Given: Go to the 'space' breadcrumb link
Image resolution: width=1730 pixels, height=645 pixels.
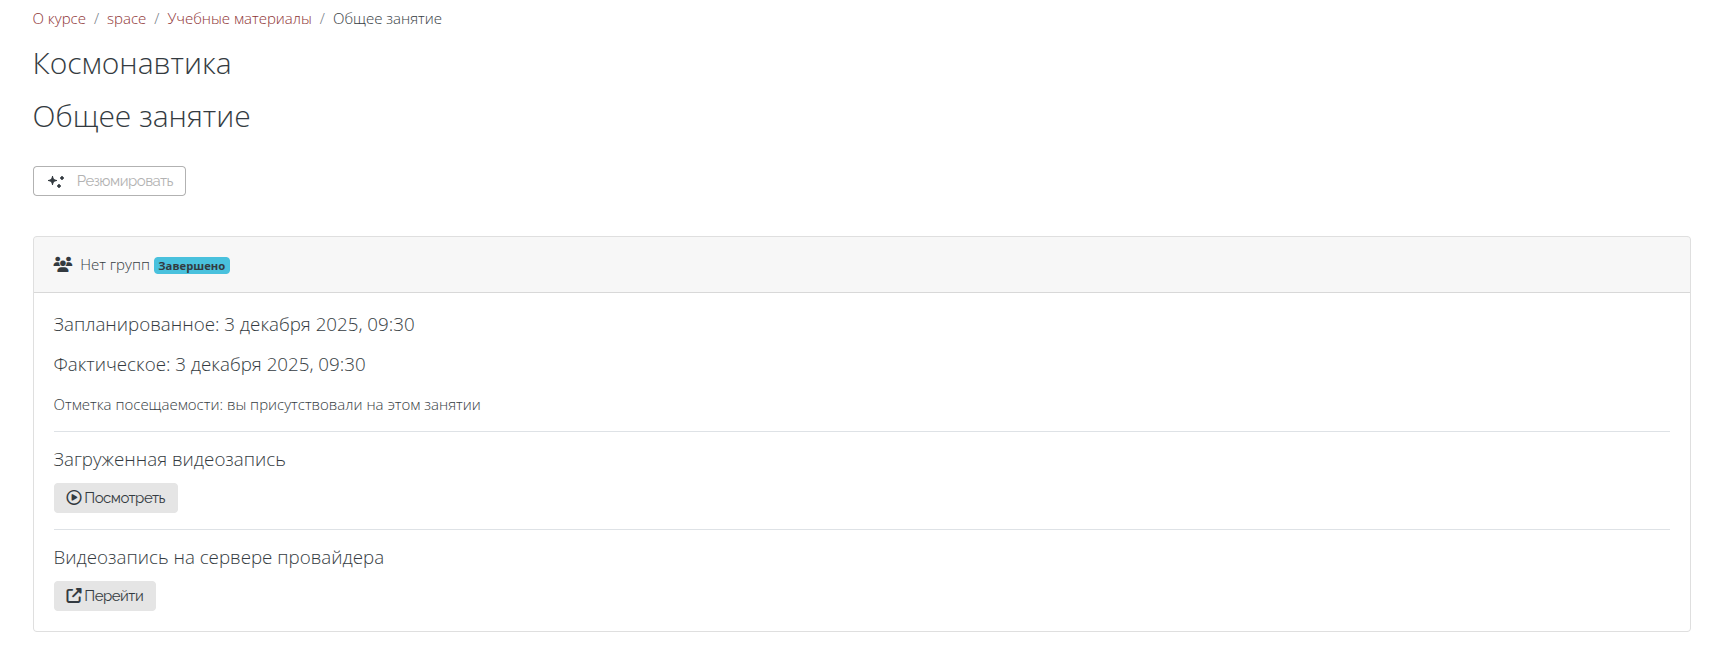Looking at the screenshot, I should pyautogui.click(x=126, y=19).
